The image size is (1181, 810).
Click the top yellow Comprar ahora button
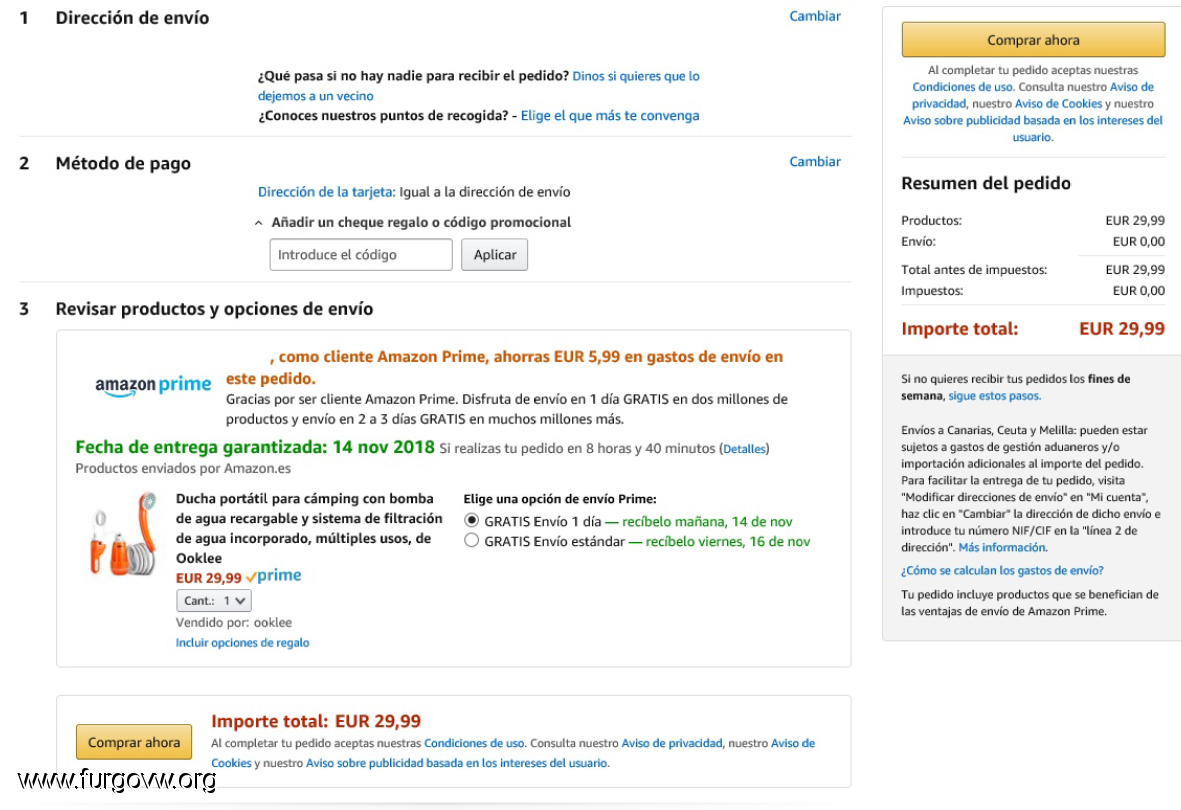(x=1033, y=40)
